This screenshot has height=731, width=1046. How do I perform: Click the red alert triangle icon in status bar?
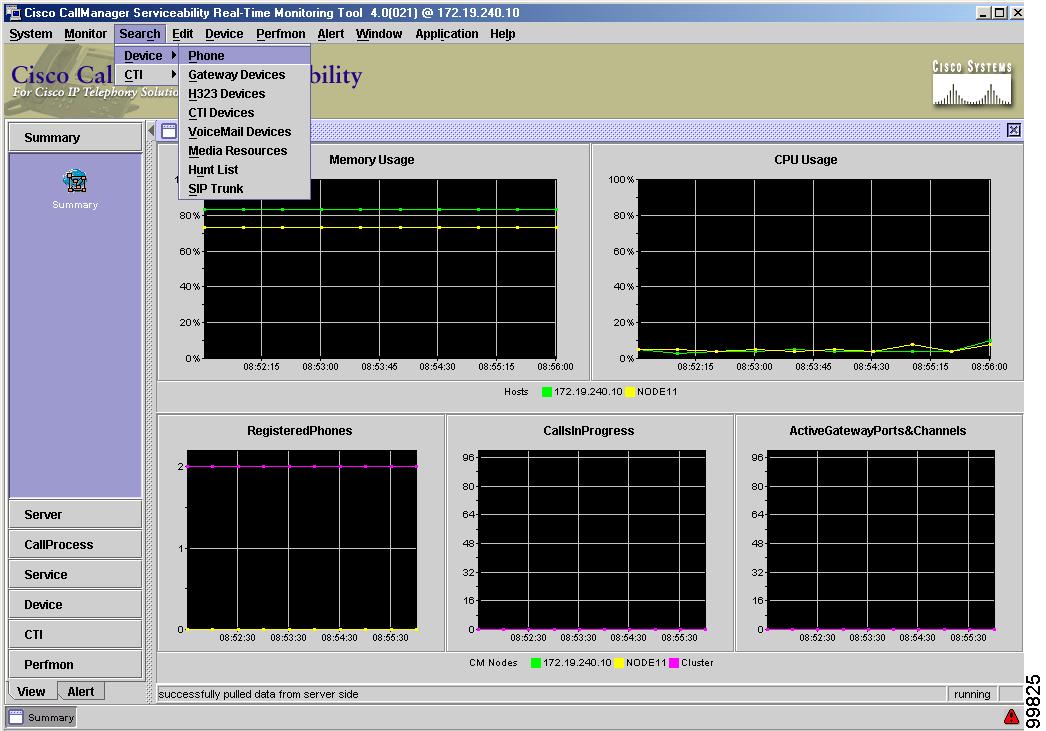[1011, 716]
